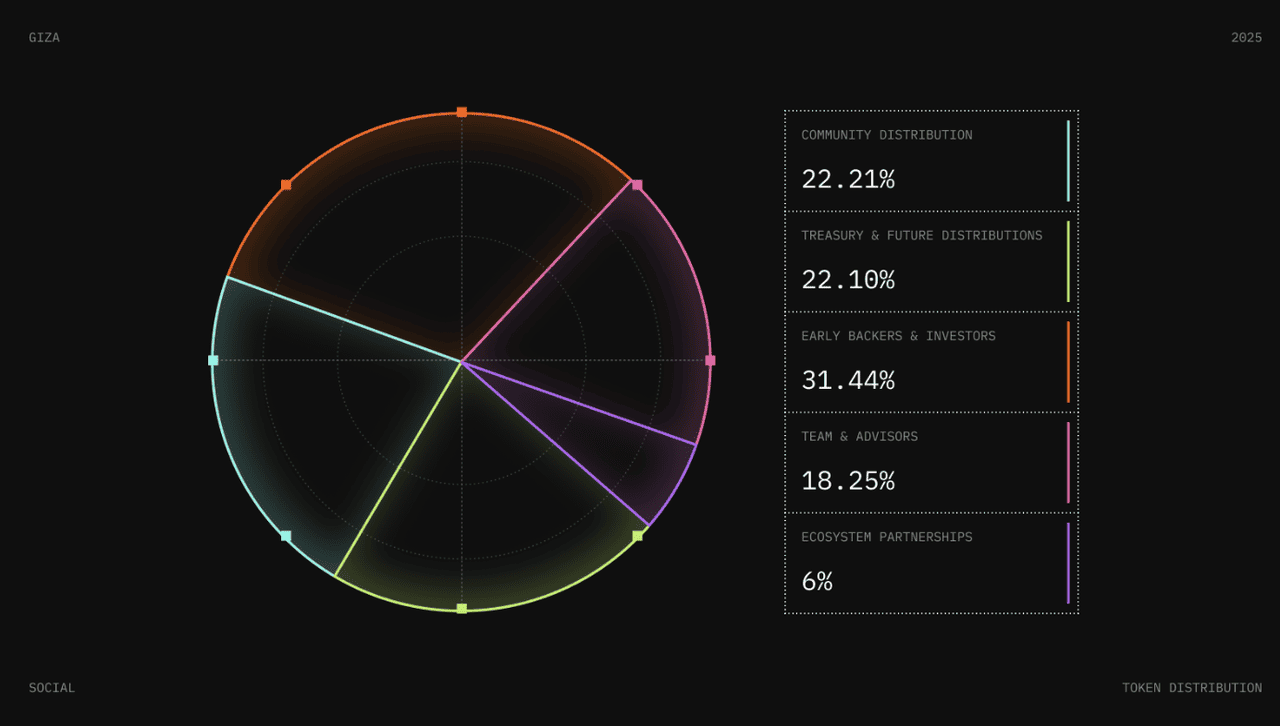Click the orange square marker at chart top
The image size is (1280, 726).
click(x=462, y=112)
